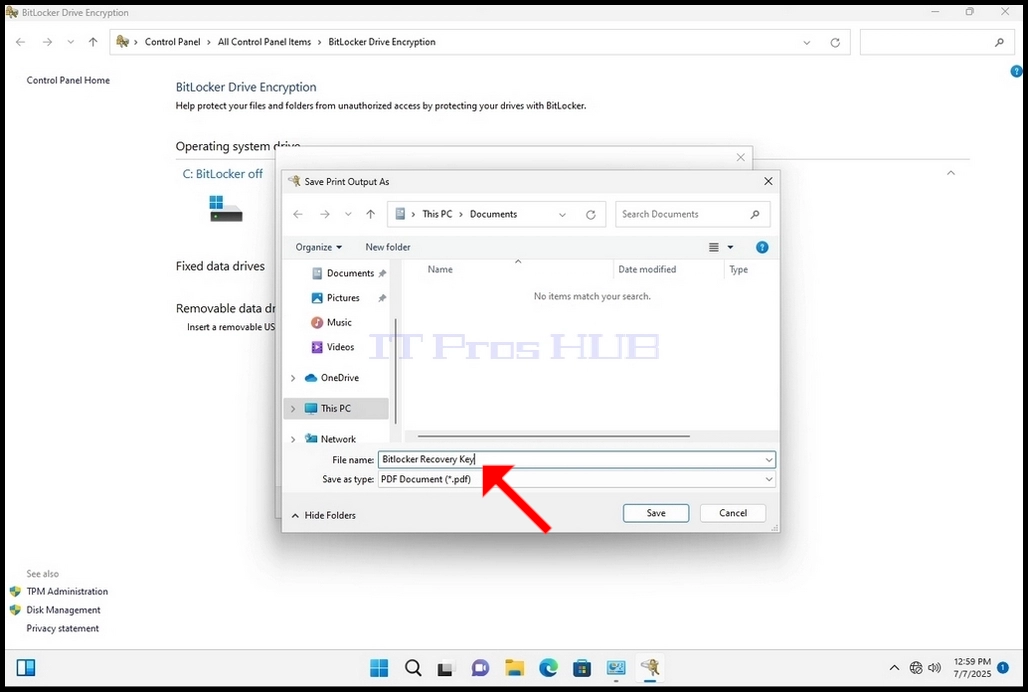Open Organize menu
This screenshot has height=692, width=1028.
(319, 247)
